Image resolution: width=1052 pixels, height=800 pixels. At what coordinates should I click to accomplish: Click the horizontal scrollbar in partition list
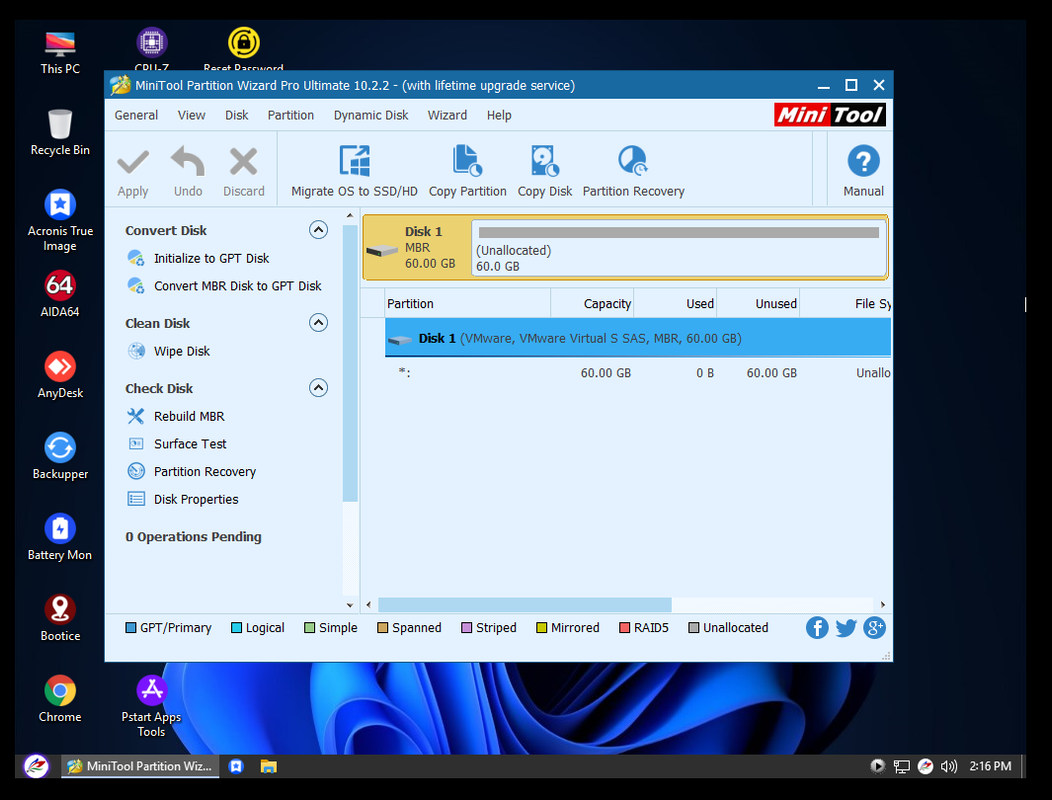[525, 605]
